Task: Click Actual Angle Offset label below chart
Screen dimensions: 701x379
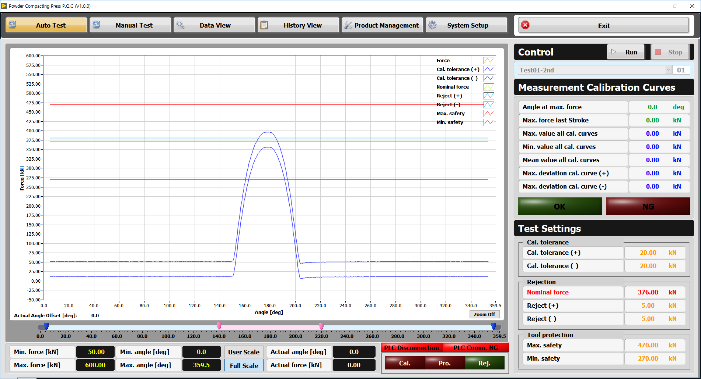Action: [x=45, y=316]
